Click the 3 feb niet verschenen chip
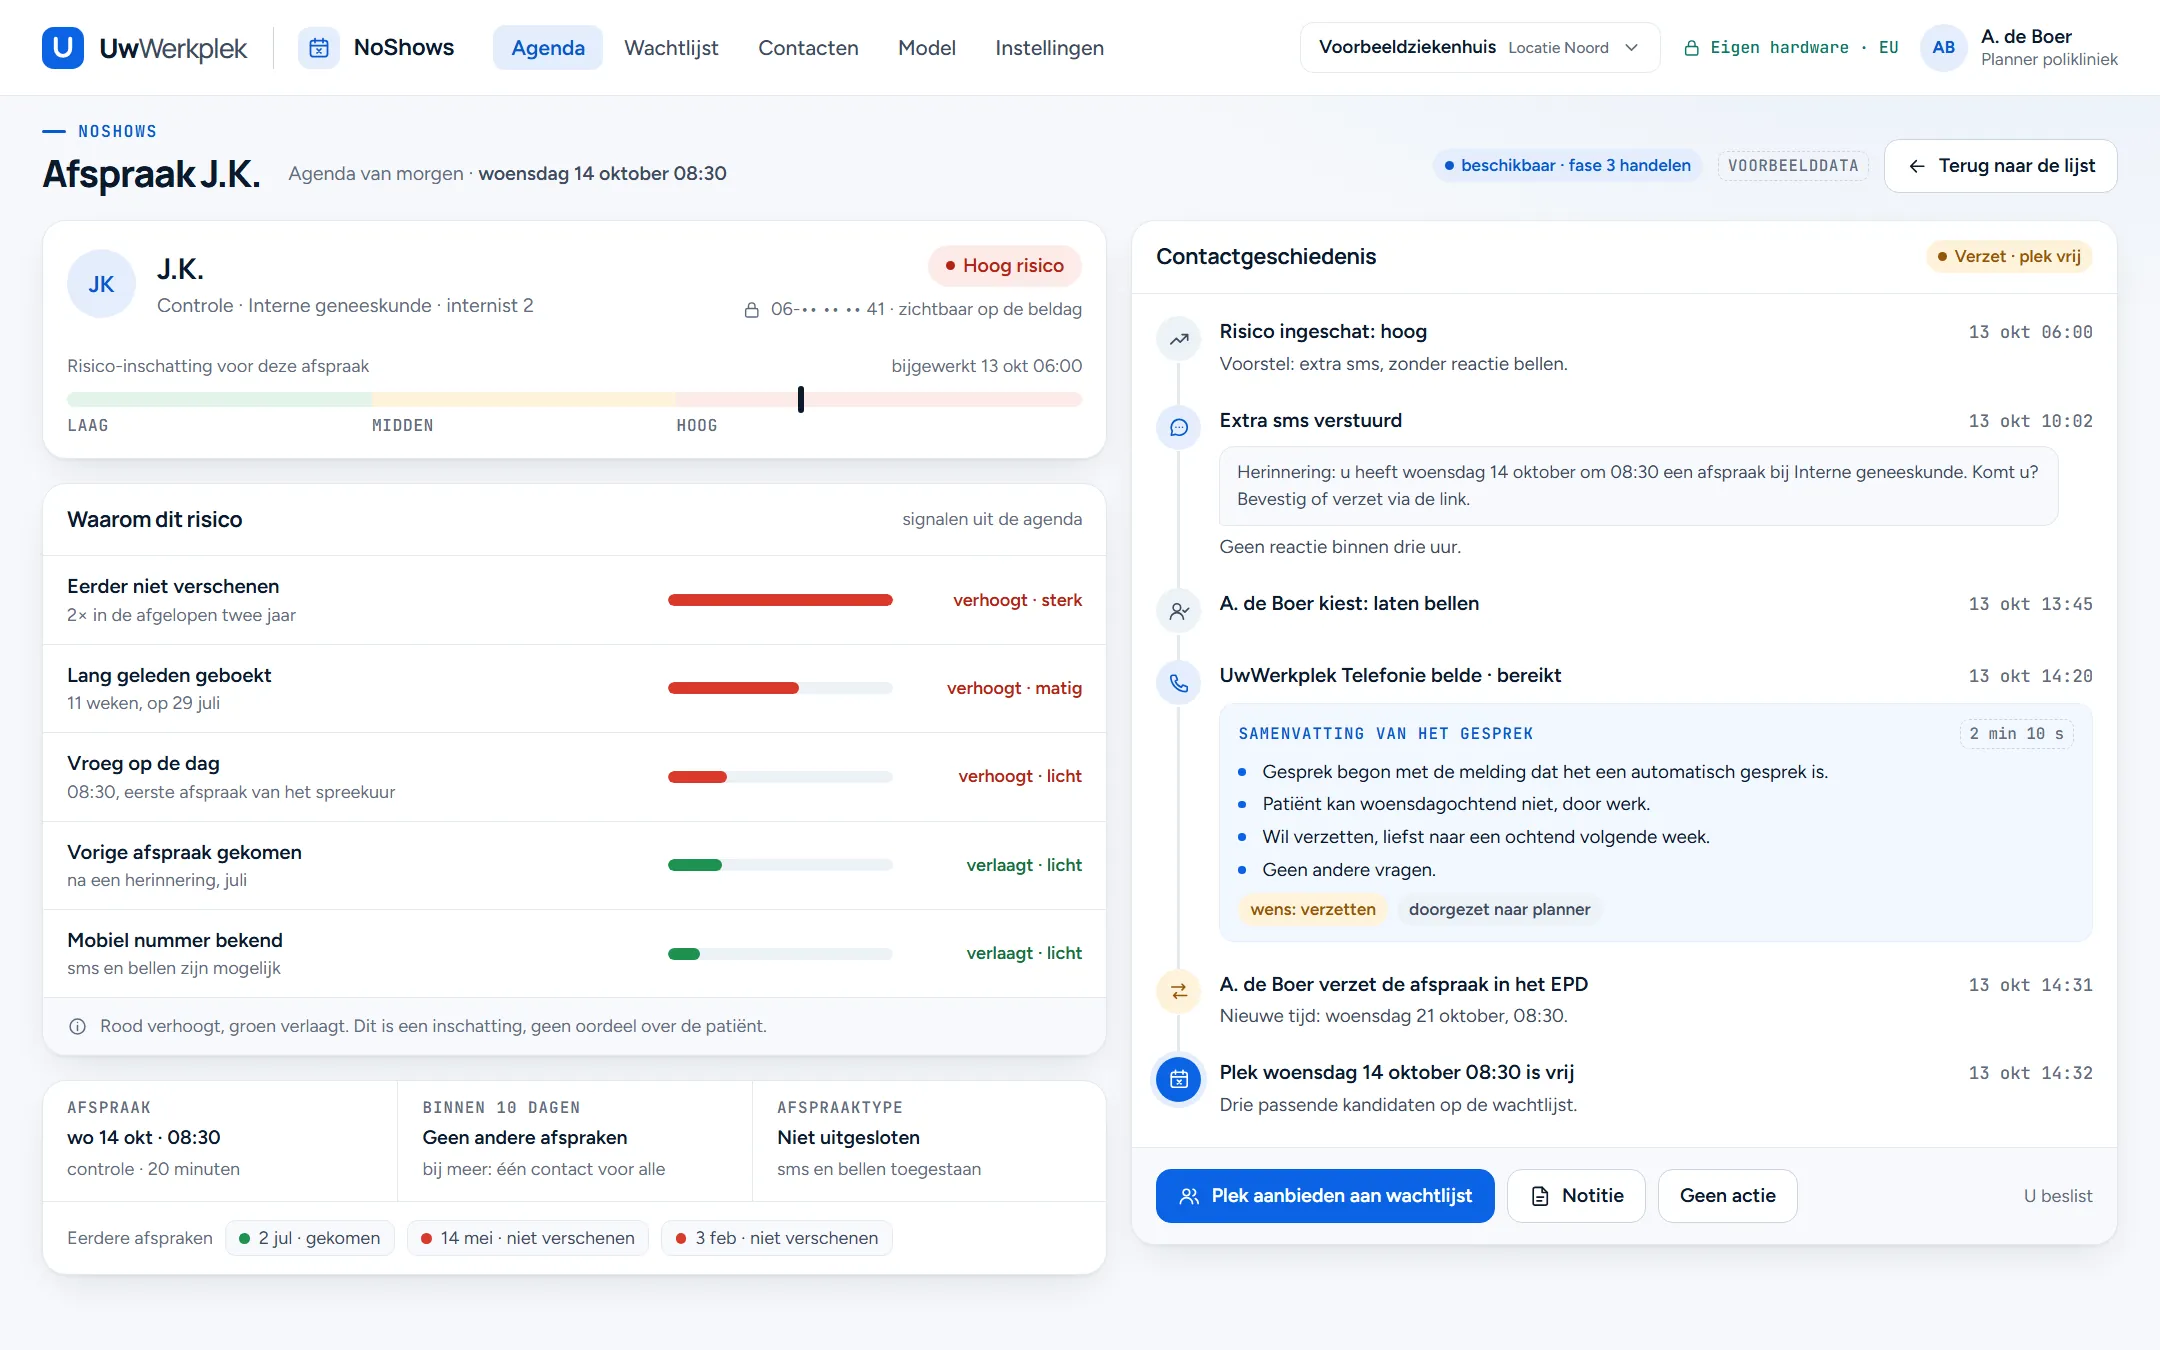This screenshot has height=1350, width=2160. tap(777, 1238)
